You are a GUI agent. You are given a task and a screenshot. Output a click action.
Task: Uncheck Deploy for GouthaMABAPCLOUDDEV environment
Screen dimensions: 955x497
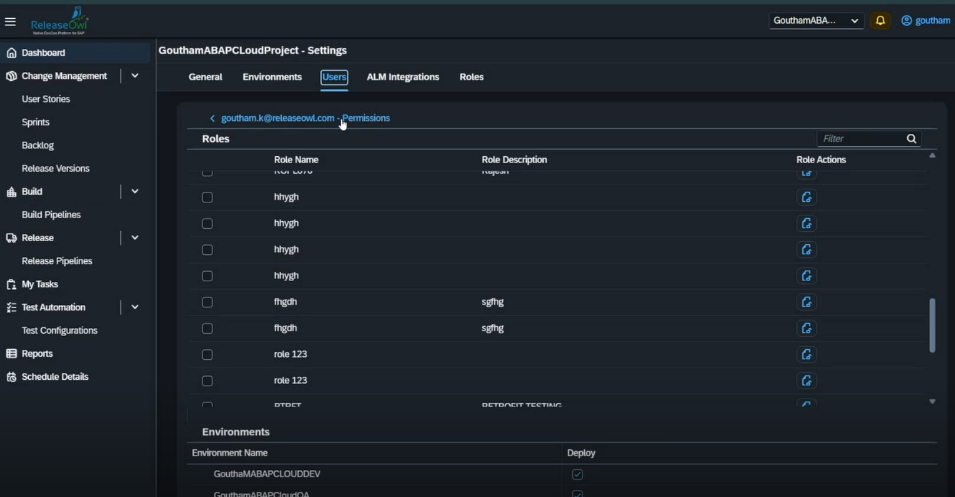coord(577,474)
